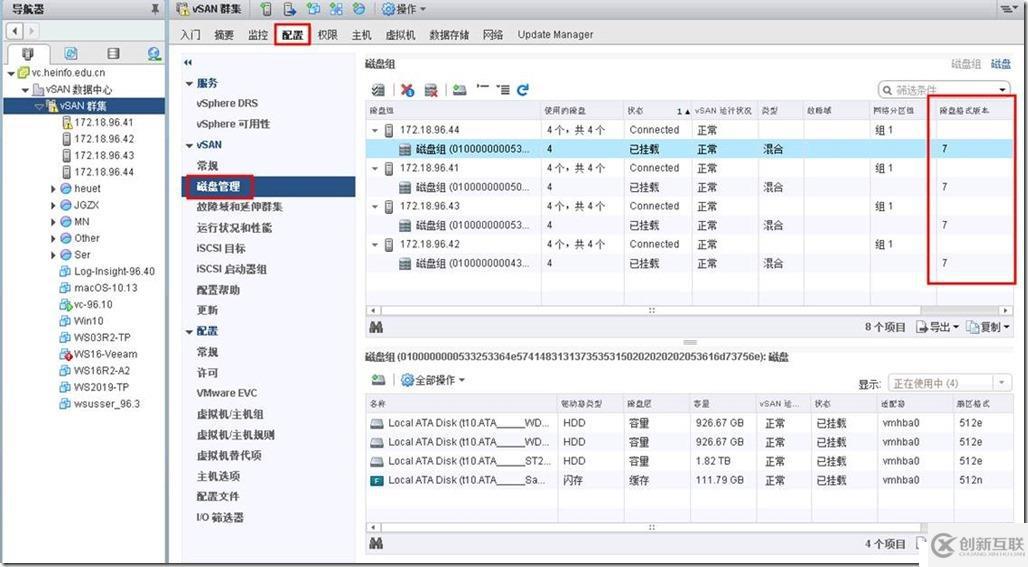
Task: Open the 显示 正在使用中 (4) dropdown
Action: tap(948, 383)
